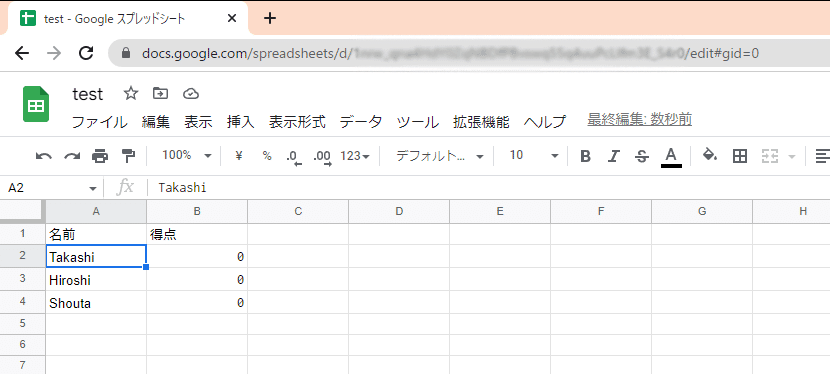Select column B header
Screen dimensions: 830x374
coord(197,212)
